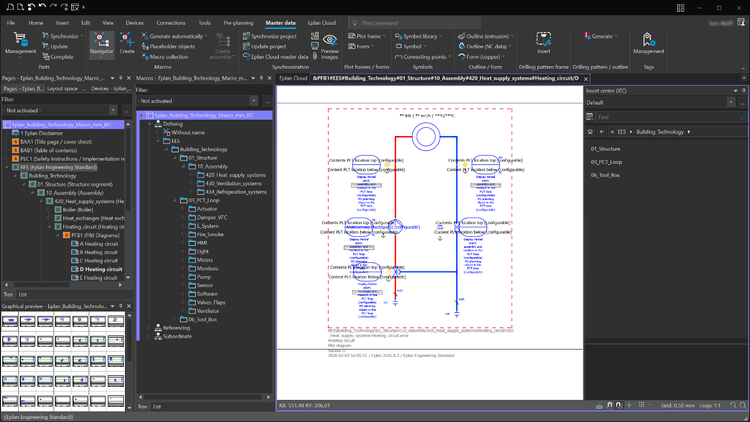Viewport: 750px width, 422px height.
Task: Open the Symbol library dropdown
Action: click(x=441, y=36)
